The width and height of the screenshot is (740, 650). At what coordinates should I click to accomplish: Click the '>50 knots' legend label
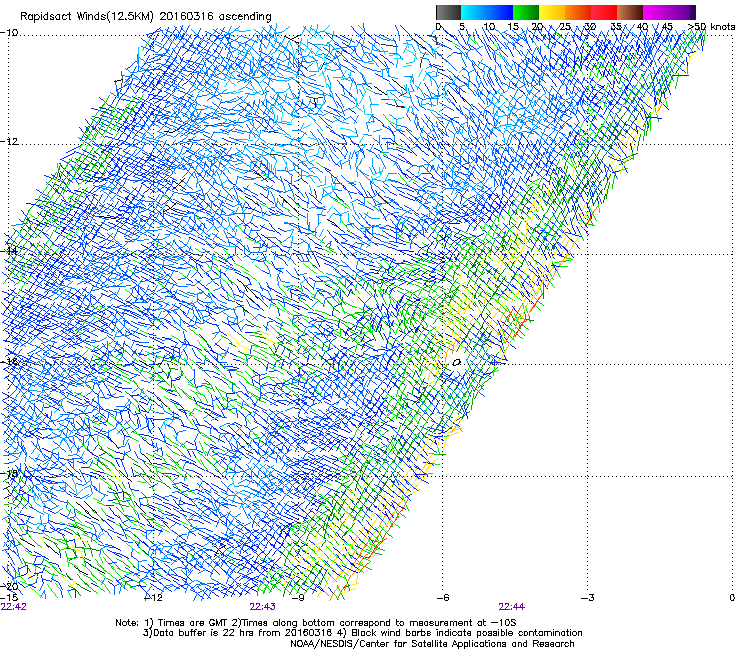(711, 27)
